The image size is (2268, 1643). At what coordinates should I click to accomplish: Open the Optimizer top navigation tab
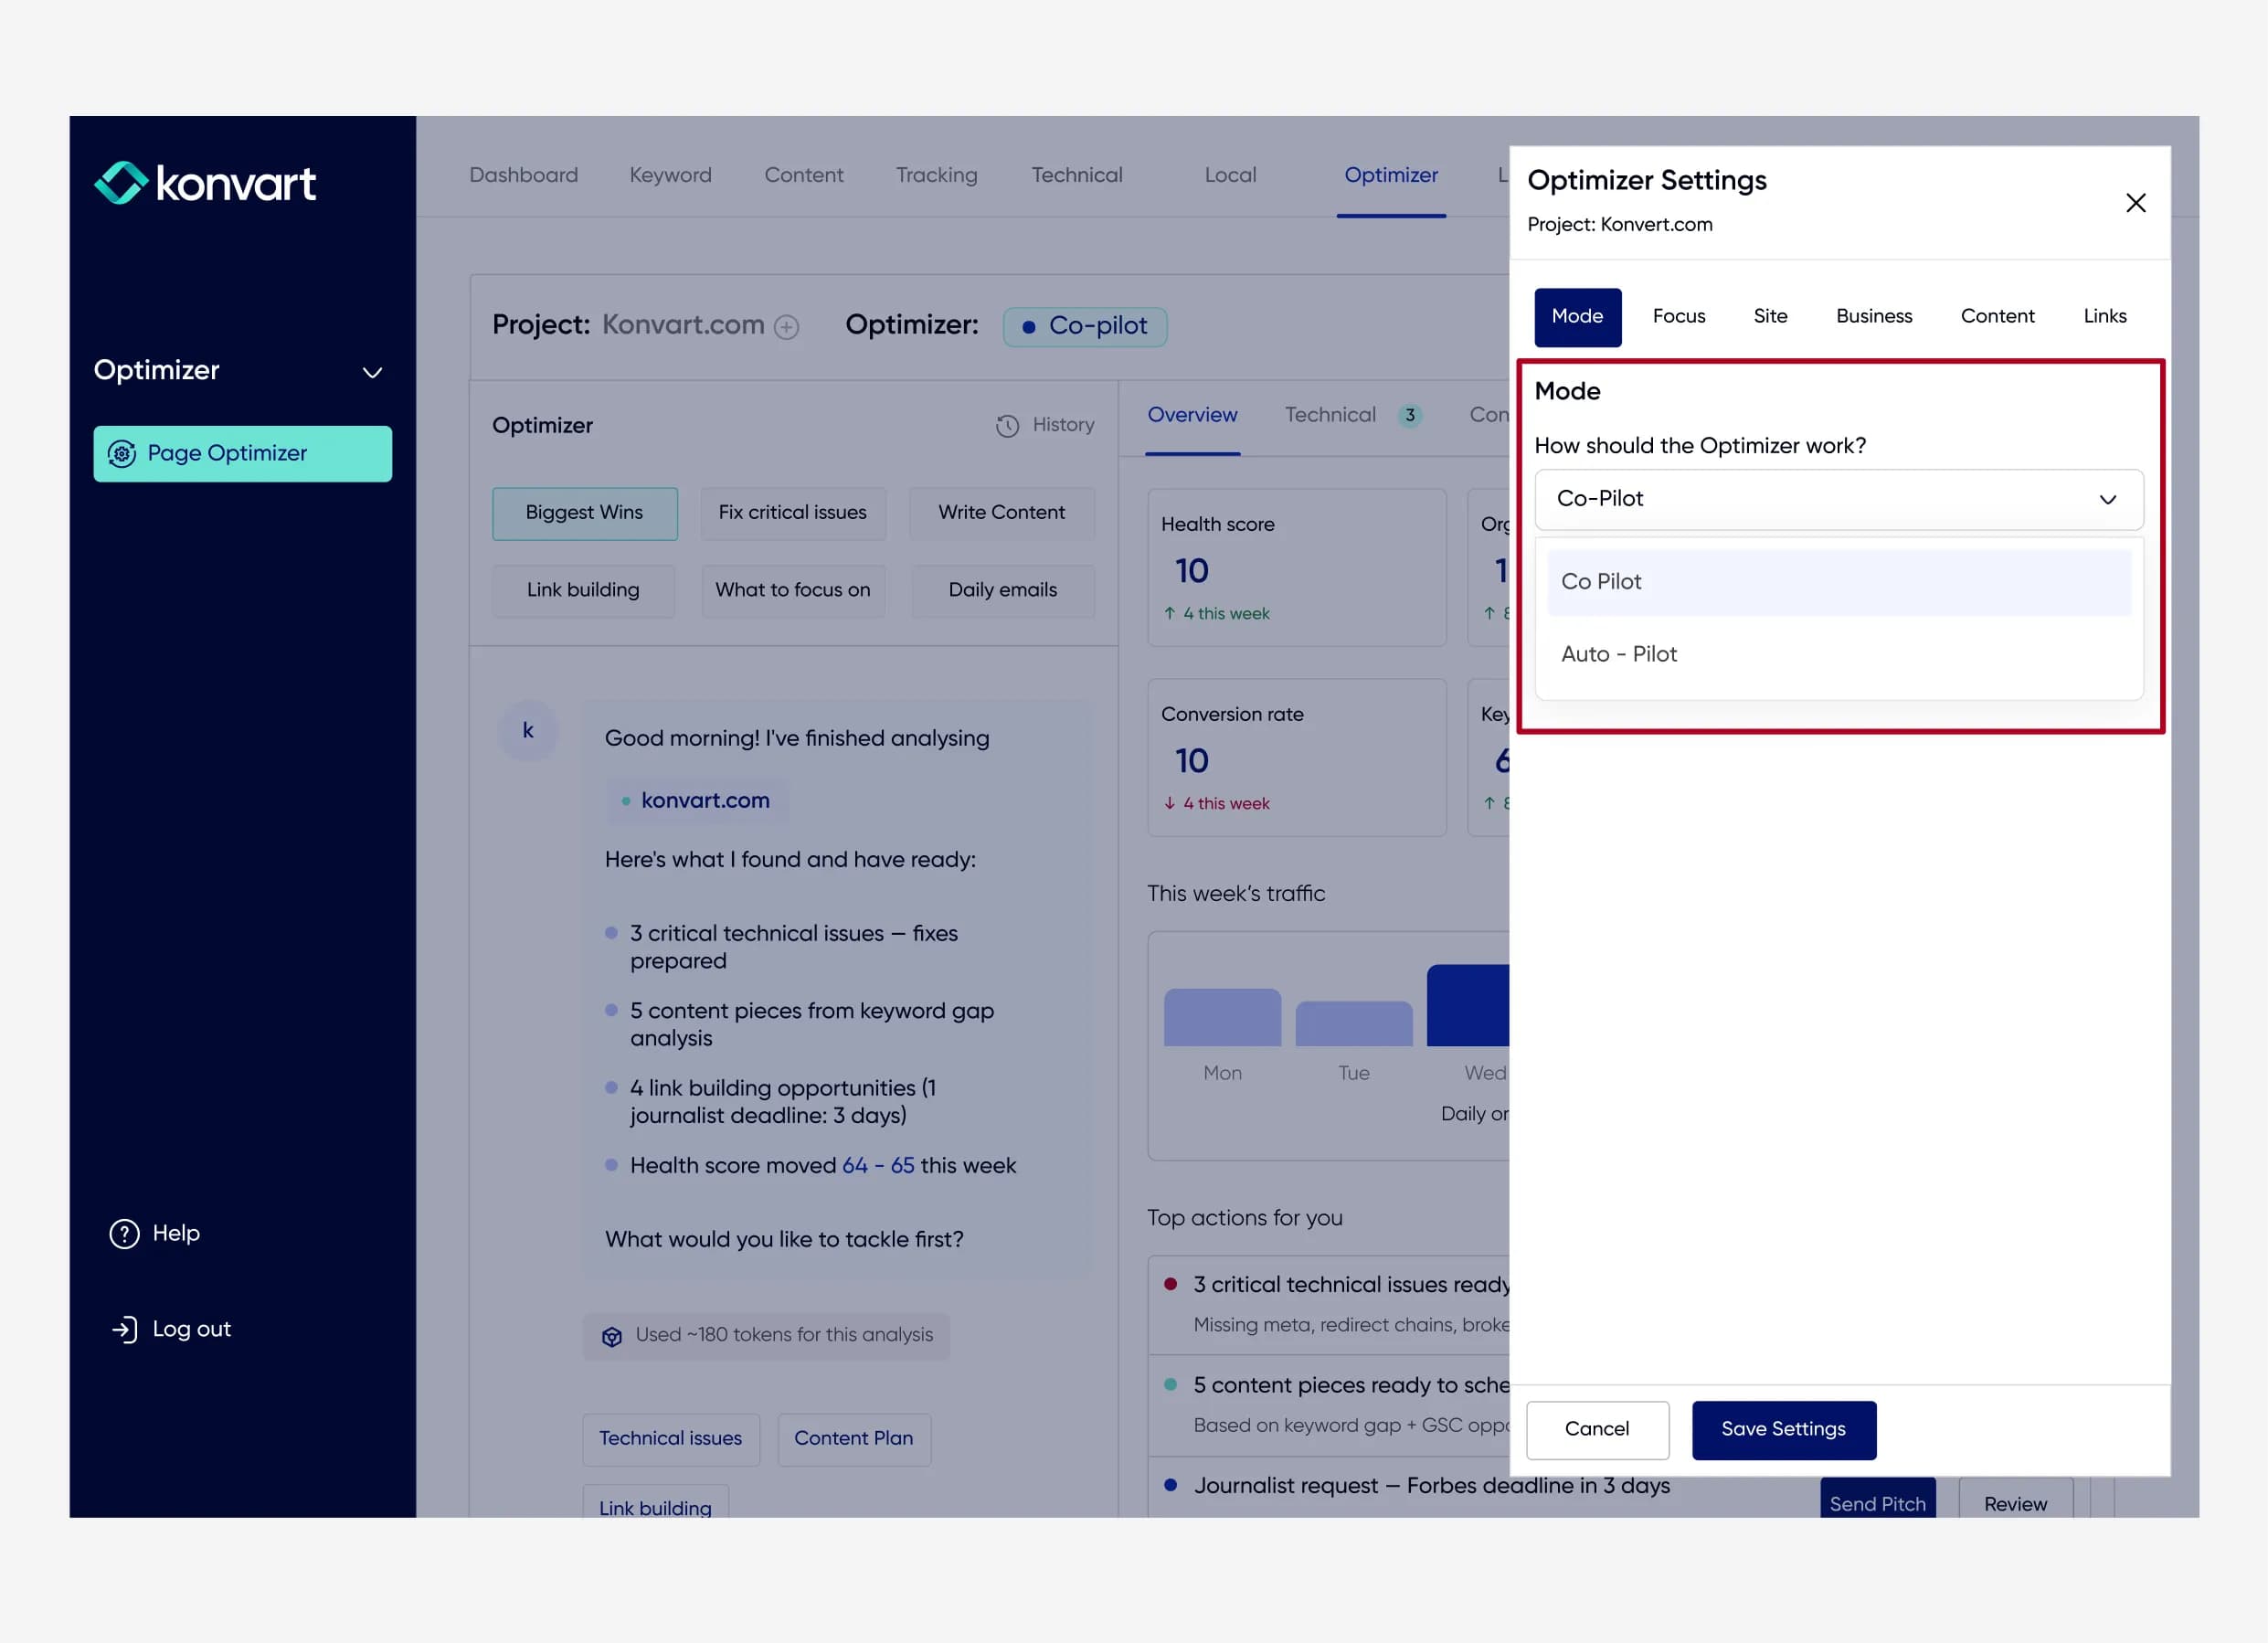click(x=1390, y=175)
